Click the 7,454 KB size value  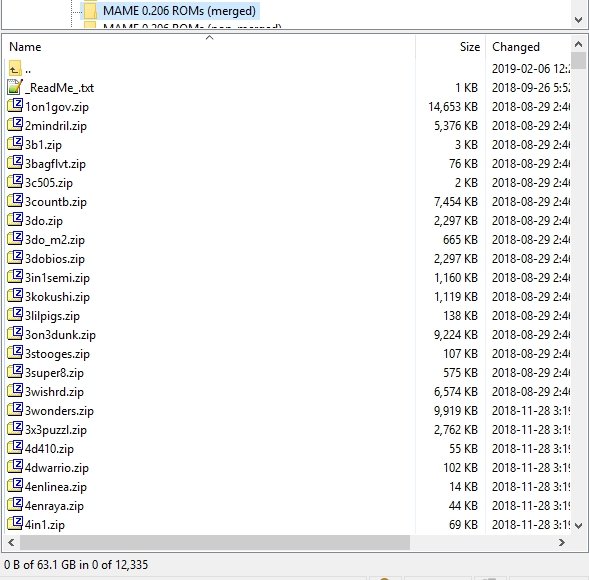456,202
